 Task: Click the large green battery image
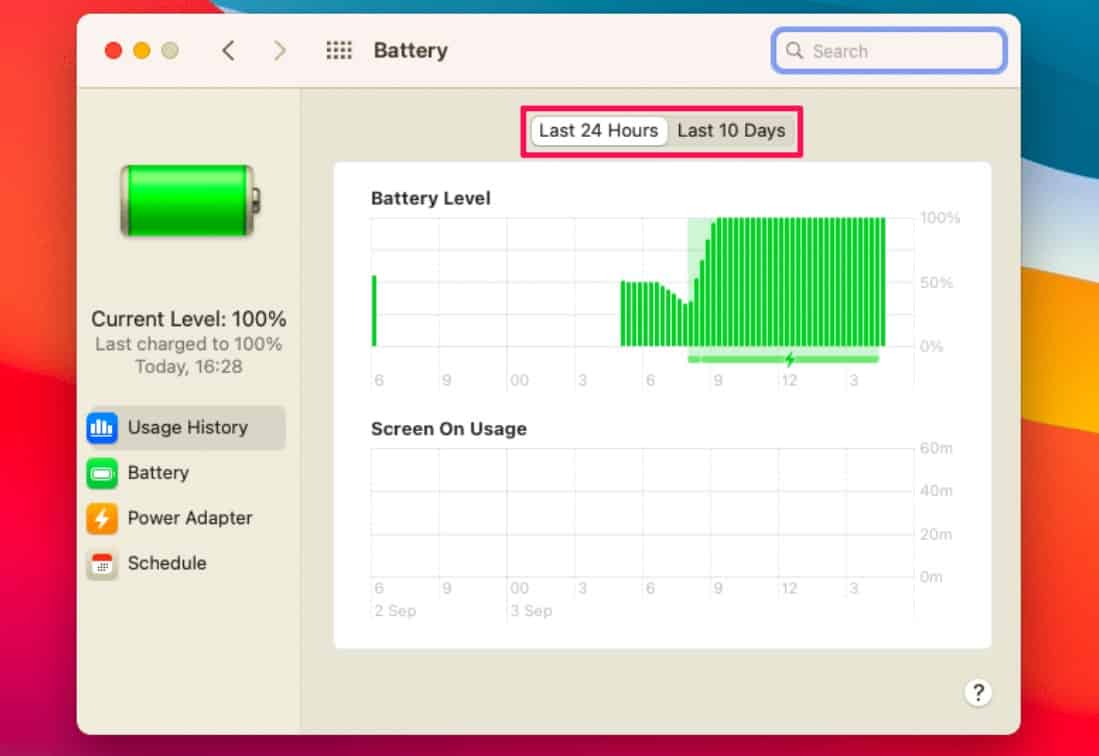[188, 200]
